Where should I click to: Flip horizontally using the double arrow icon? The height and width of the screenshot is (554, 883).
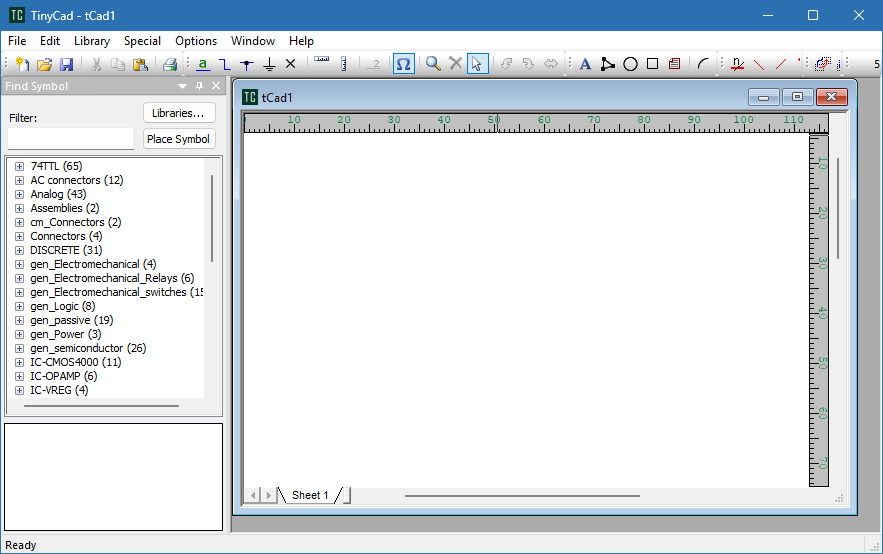tap(551, 64)
